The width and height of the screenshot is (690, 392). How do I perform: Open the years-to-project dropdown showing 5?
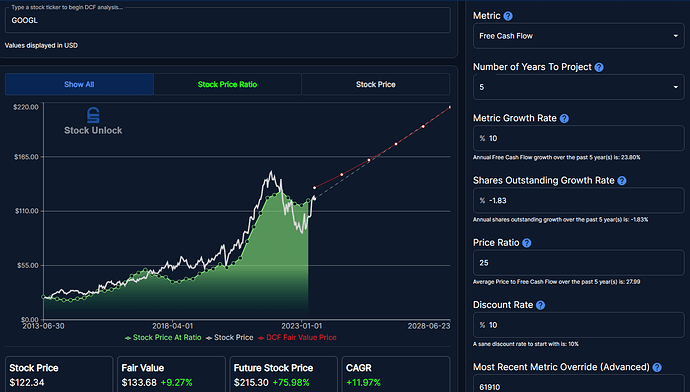pyautogui.click(x=579, y=87)
